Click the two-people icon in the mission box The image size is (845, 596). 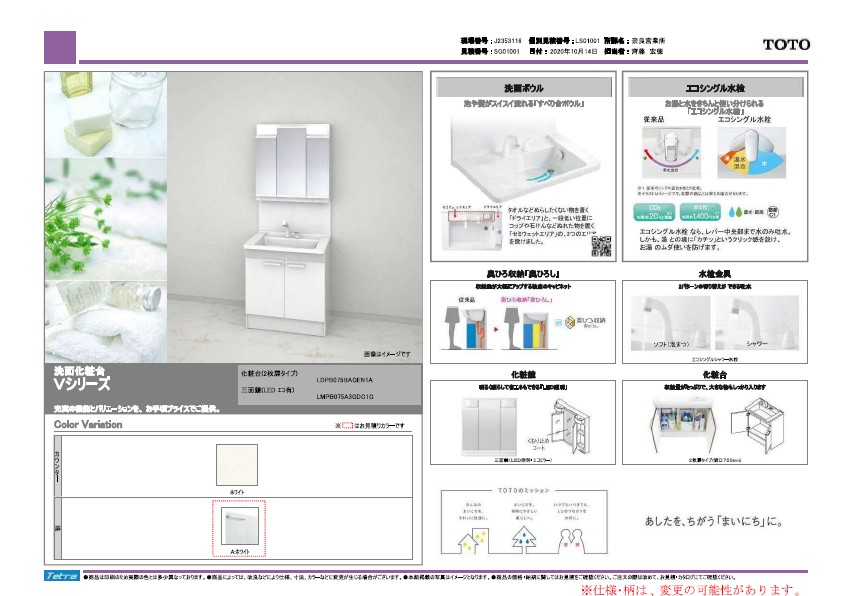571,540
